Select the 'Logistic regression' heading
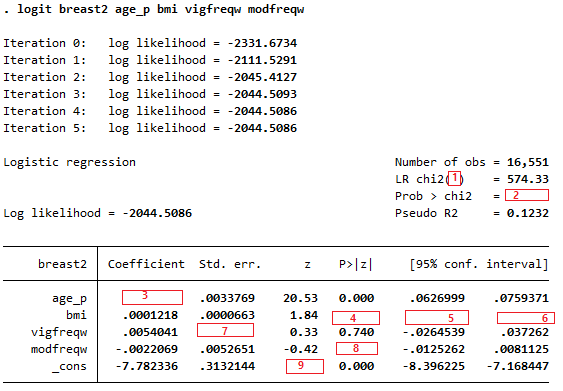The width and height of the screenshot is (563, 391). coord(70,163)
